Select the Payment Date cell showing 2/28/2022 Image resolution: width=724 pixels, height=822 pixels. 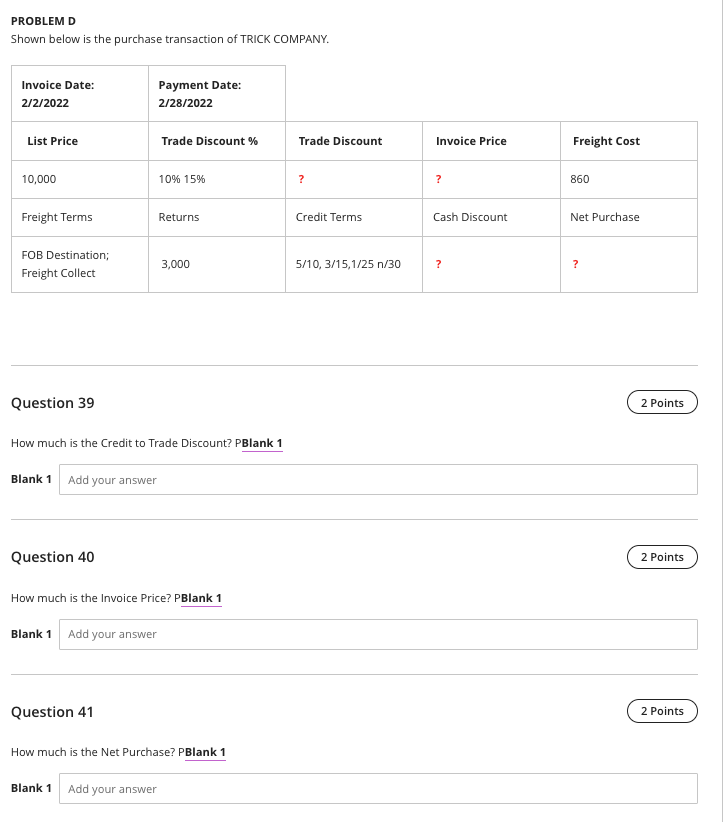tap(200, 93)
